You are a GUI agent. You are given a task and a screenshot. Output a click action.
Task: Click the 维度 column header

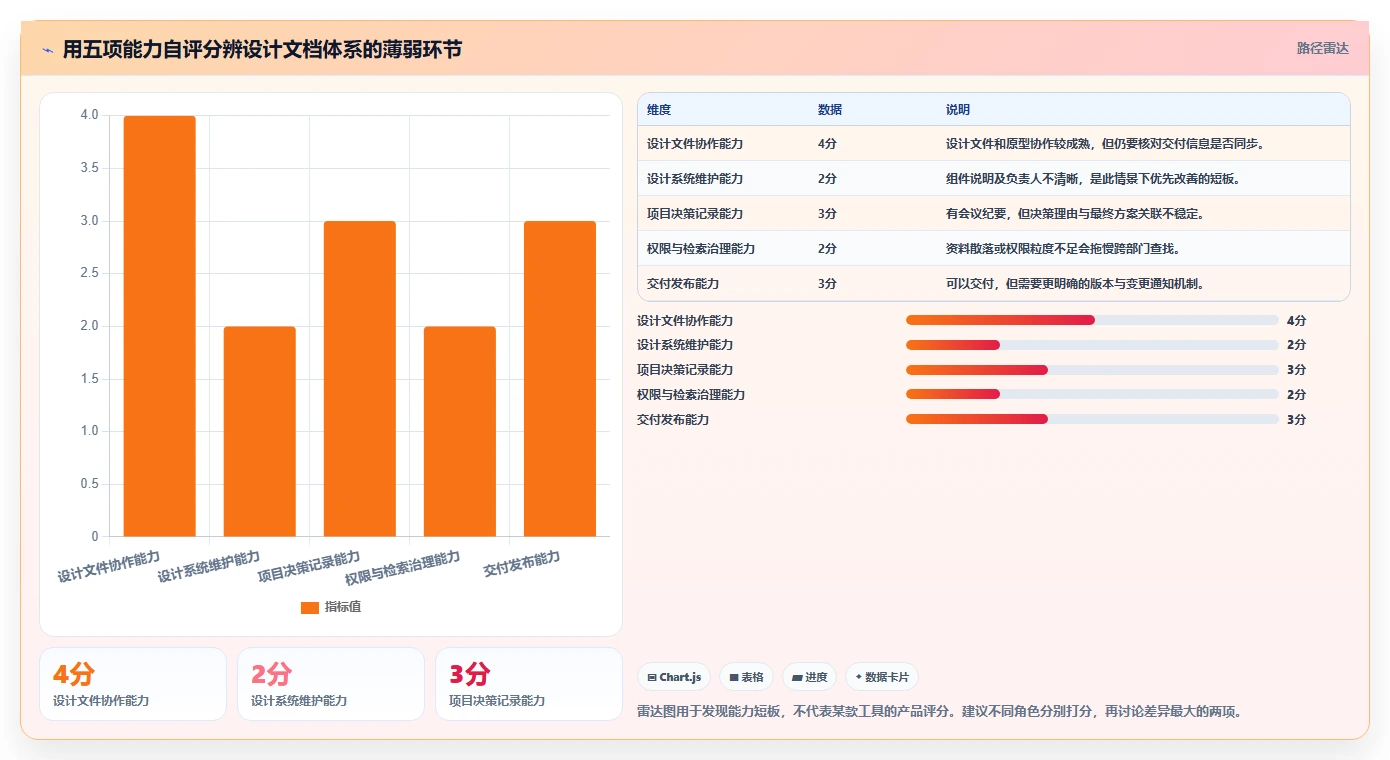click(x=659, y=110)
